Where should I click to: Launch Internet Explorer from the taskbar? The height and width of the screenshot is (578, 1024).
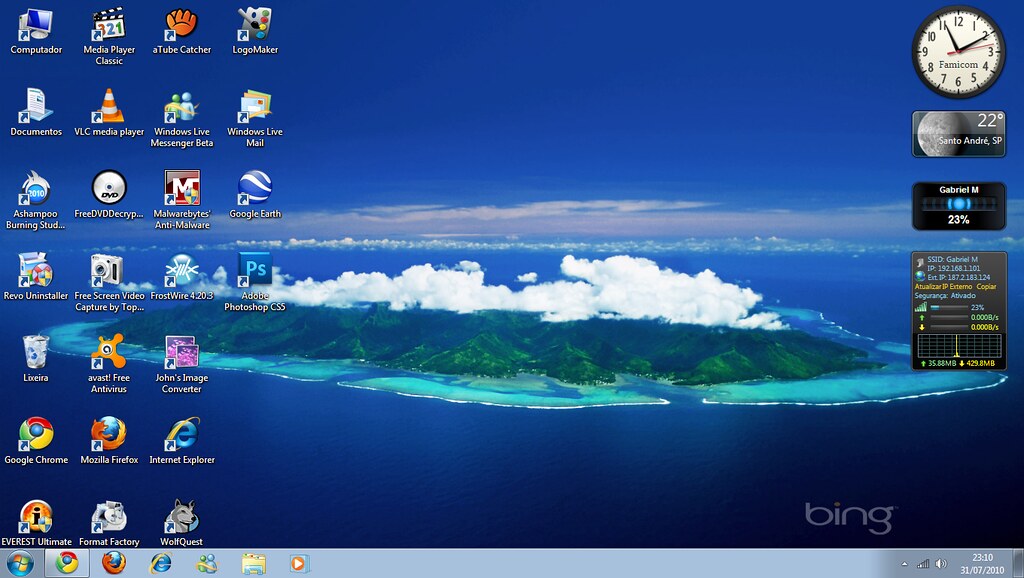pos(161,563)
